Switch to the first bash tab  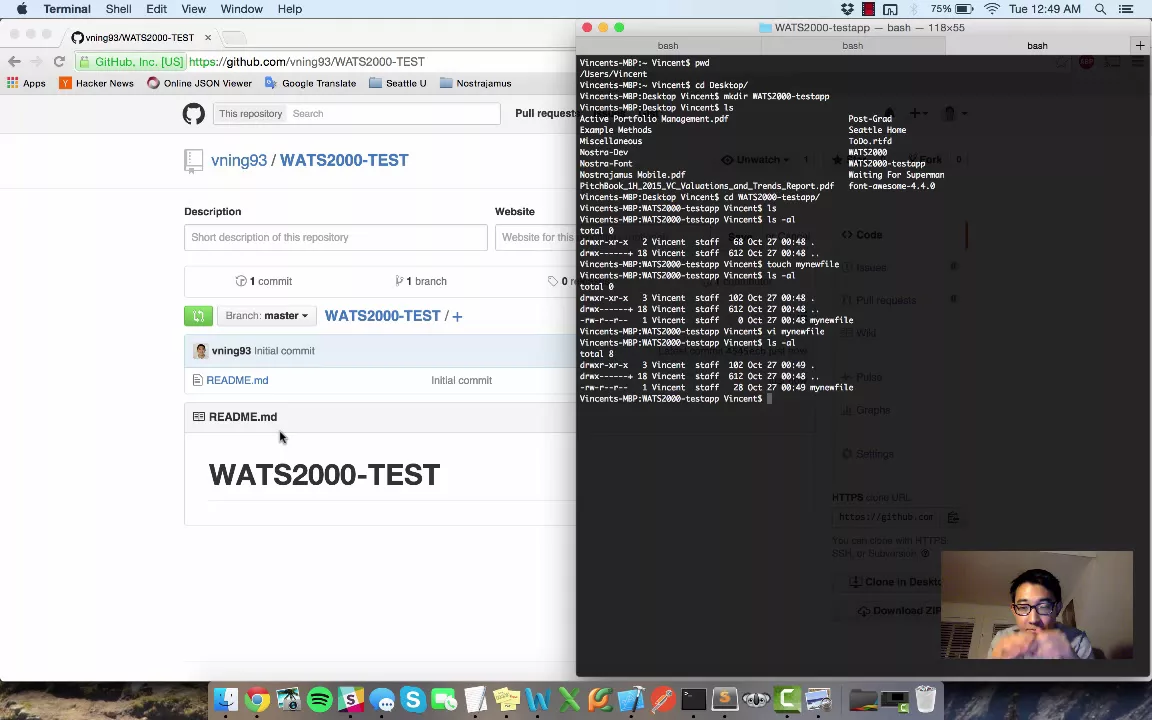668,46
